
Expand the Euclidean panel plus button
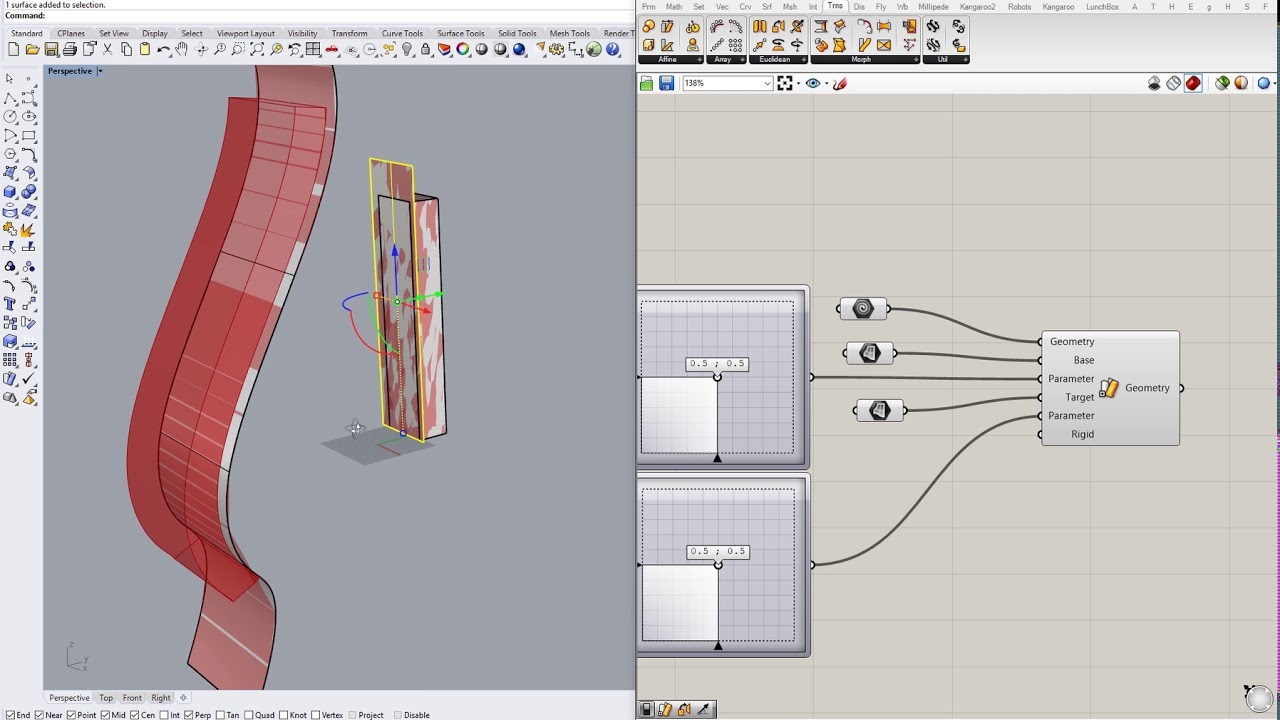tap(803, 59)
